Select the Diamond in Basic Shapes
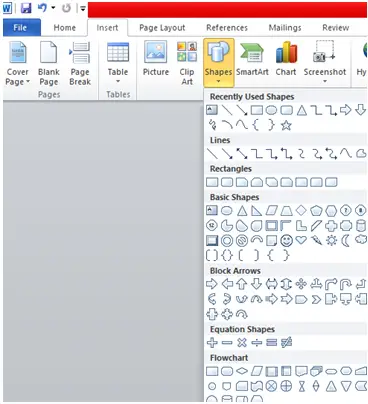368x404 pixels. (301, 211)
